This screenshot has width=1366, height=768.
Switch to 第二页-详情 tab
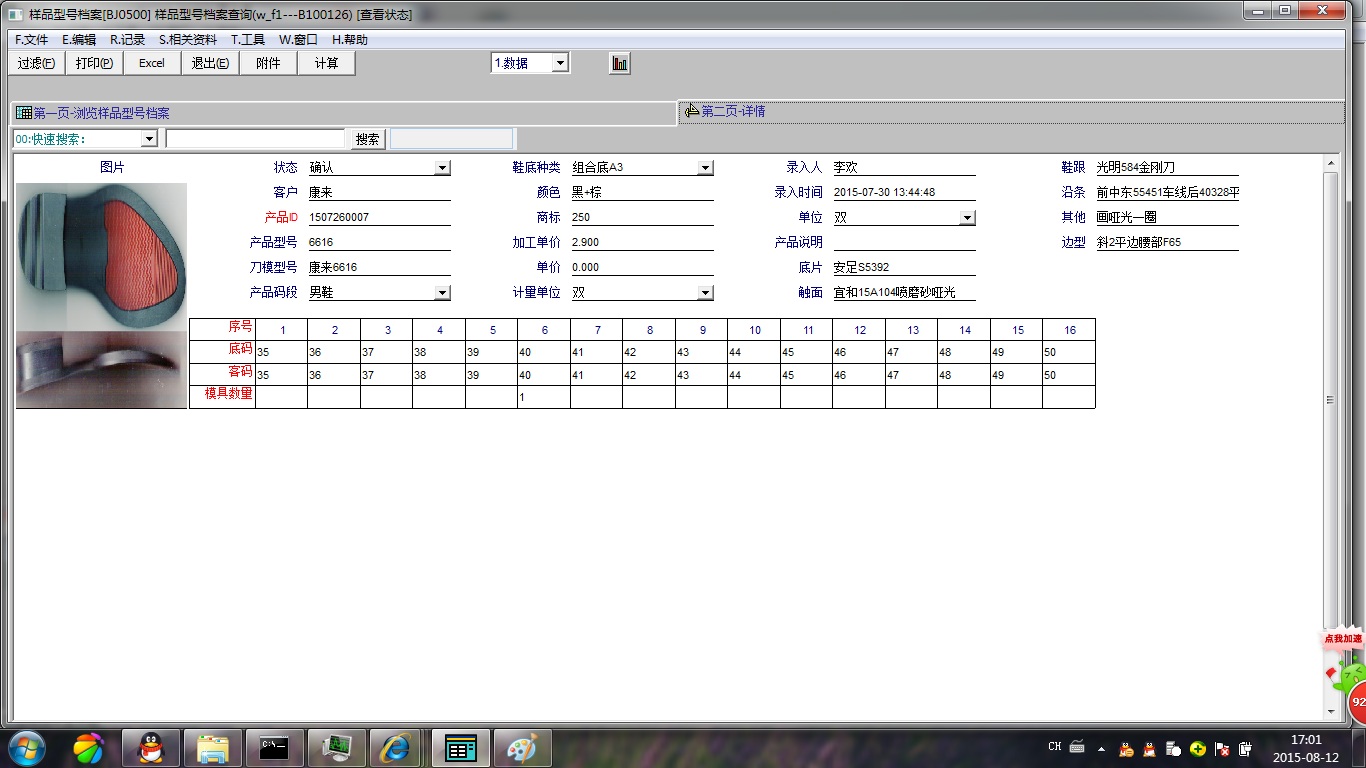pos(1011,111)
